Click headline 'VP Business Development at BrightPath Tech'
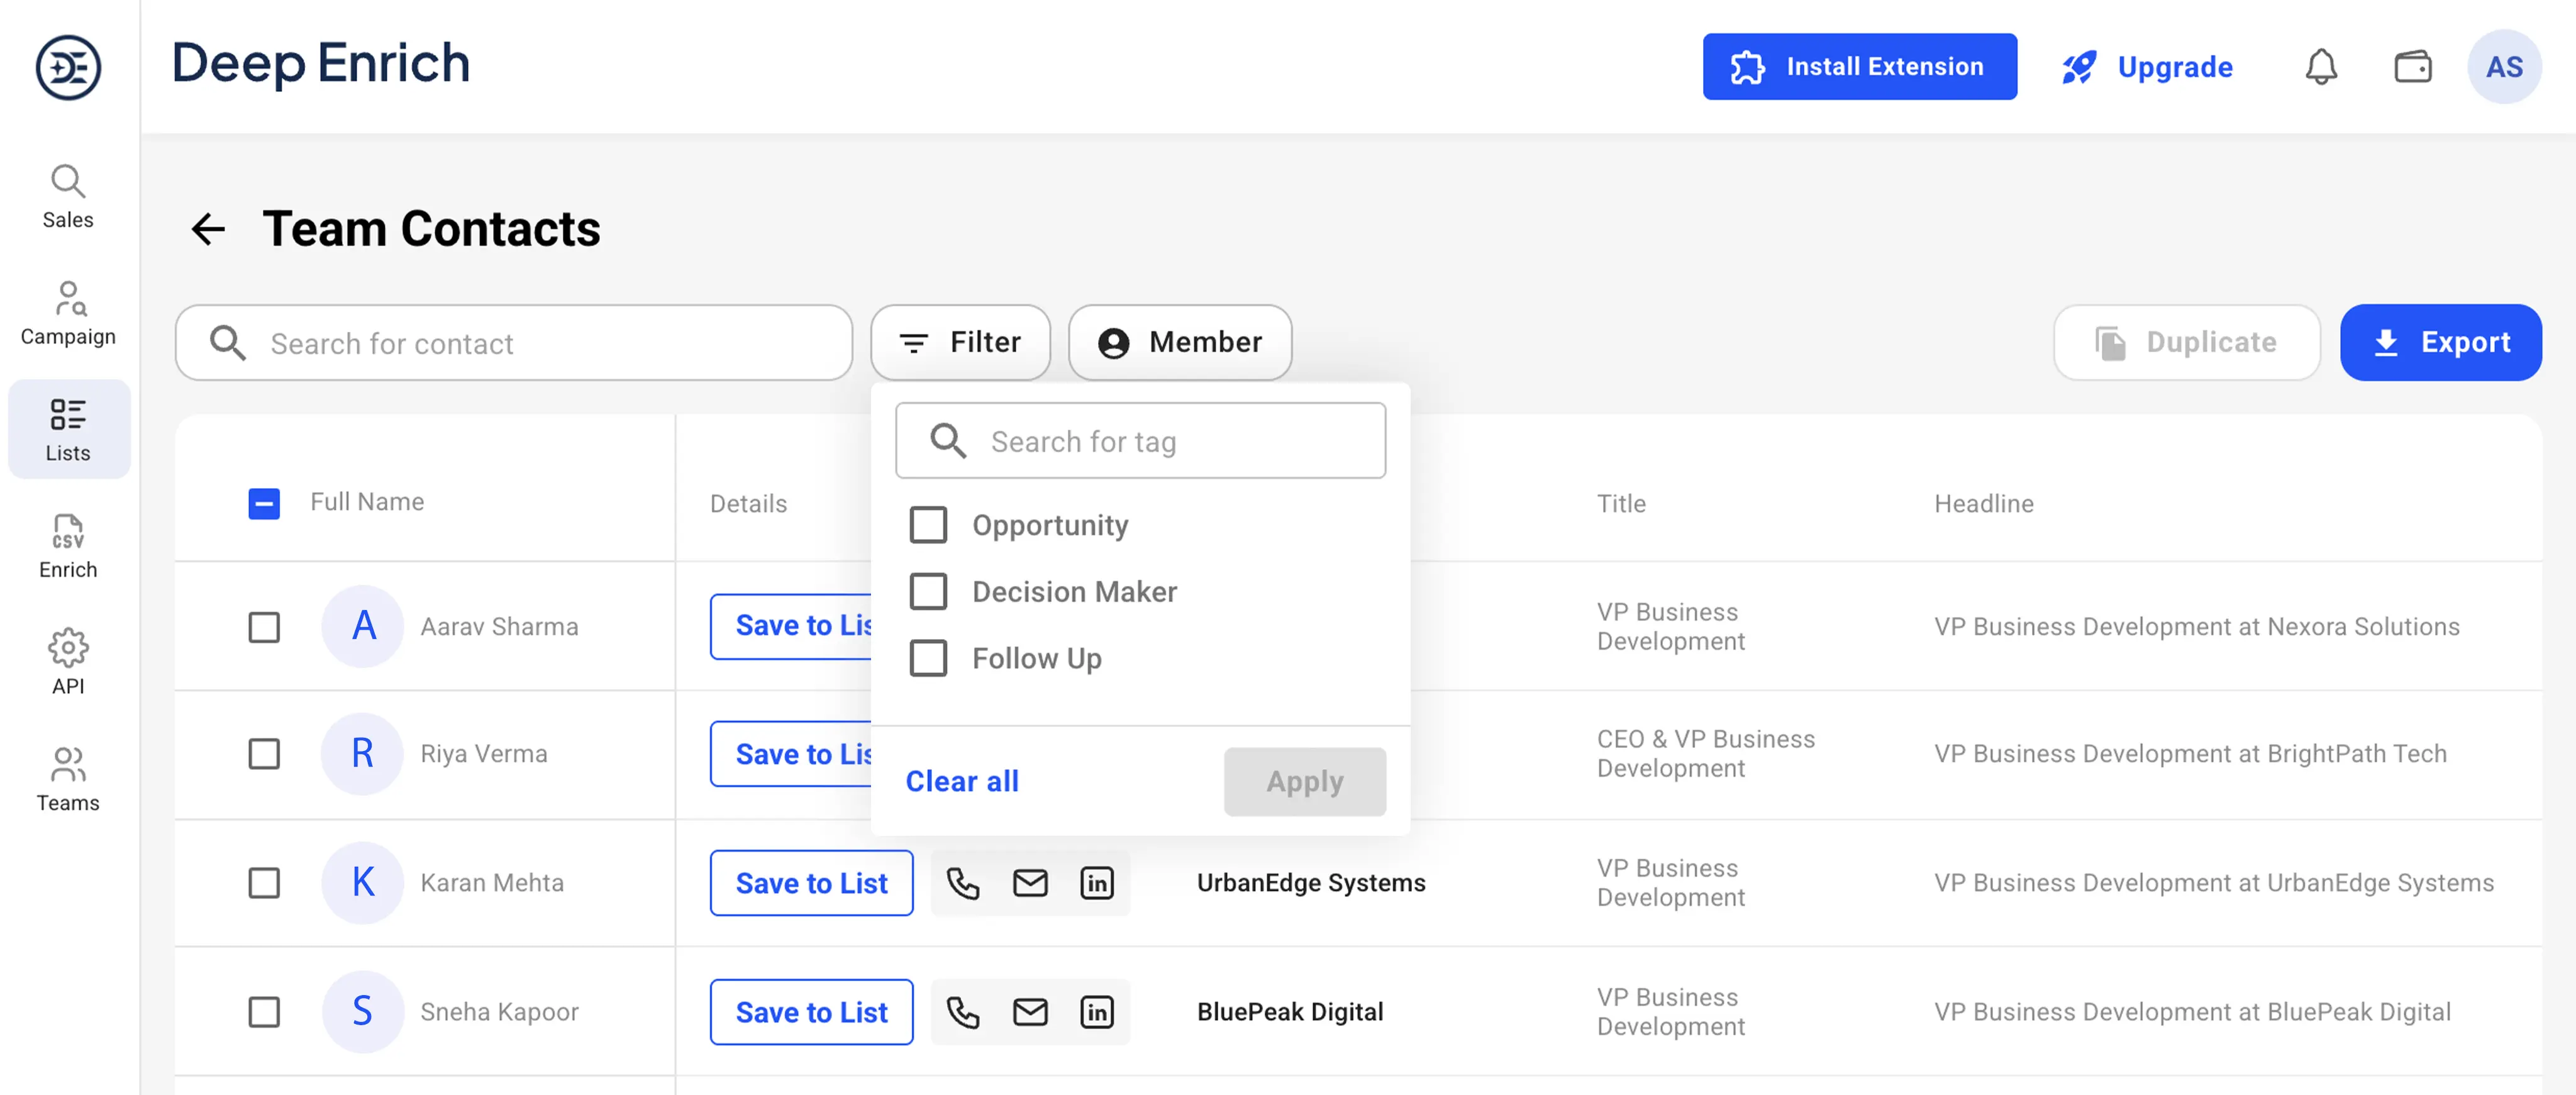The image size is (2576, 1095). (x=2190, y=754)
